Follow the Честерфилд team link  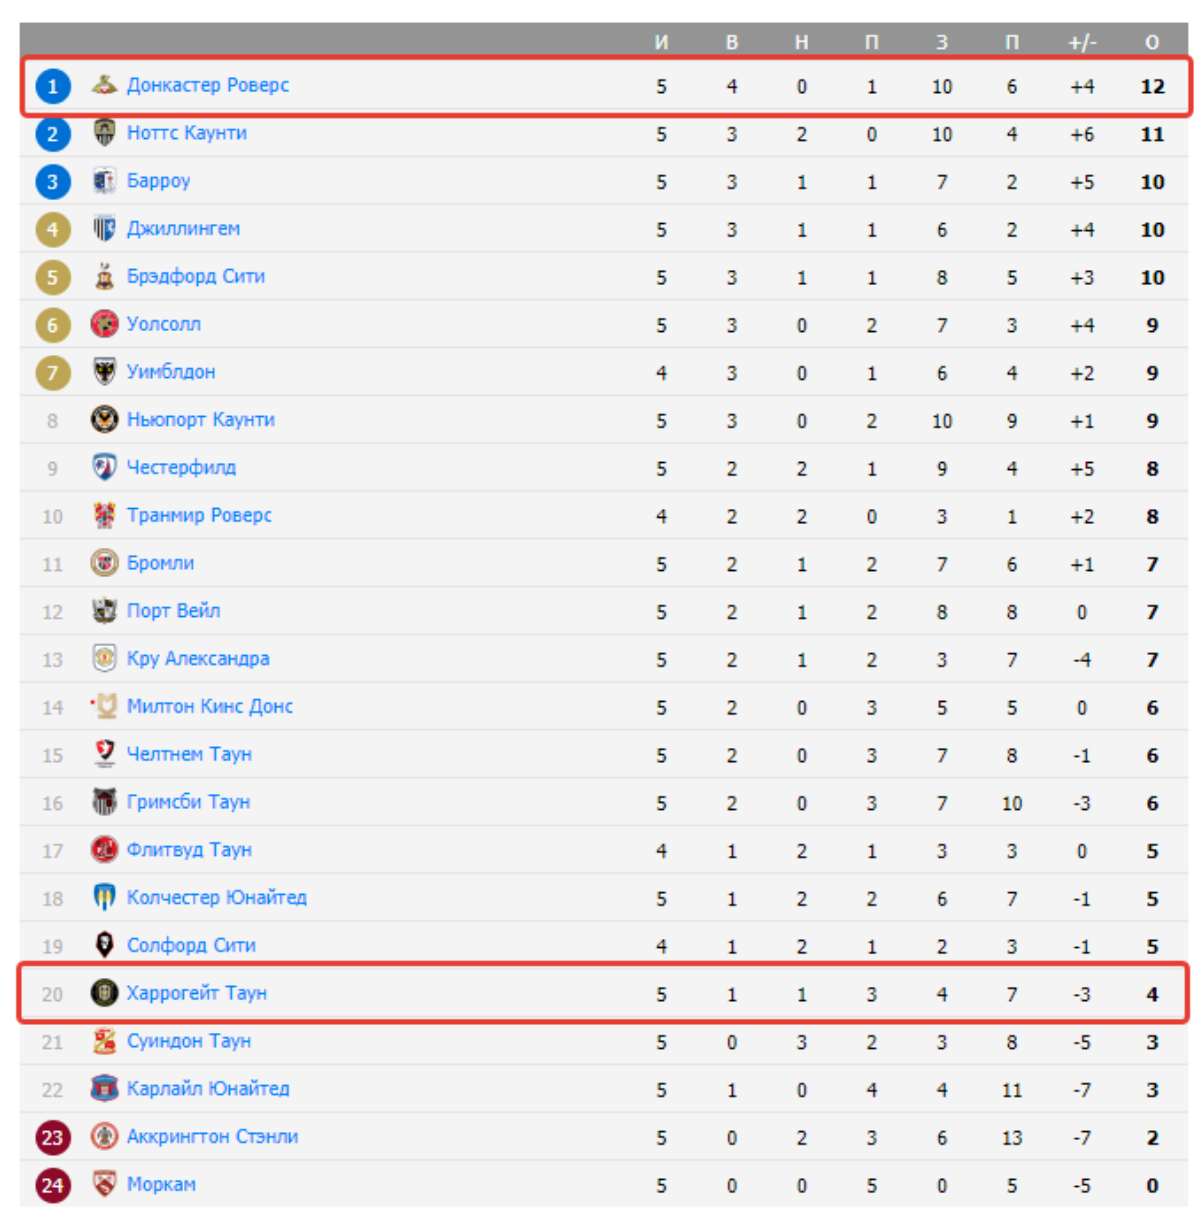pos(181,468)
